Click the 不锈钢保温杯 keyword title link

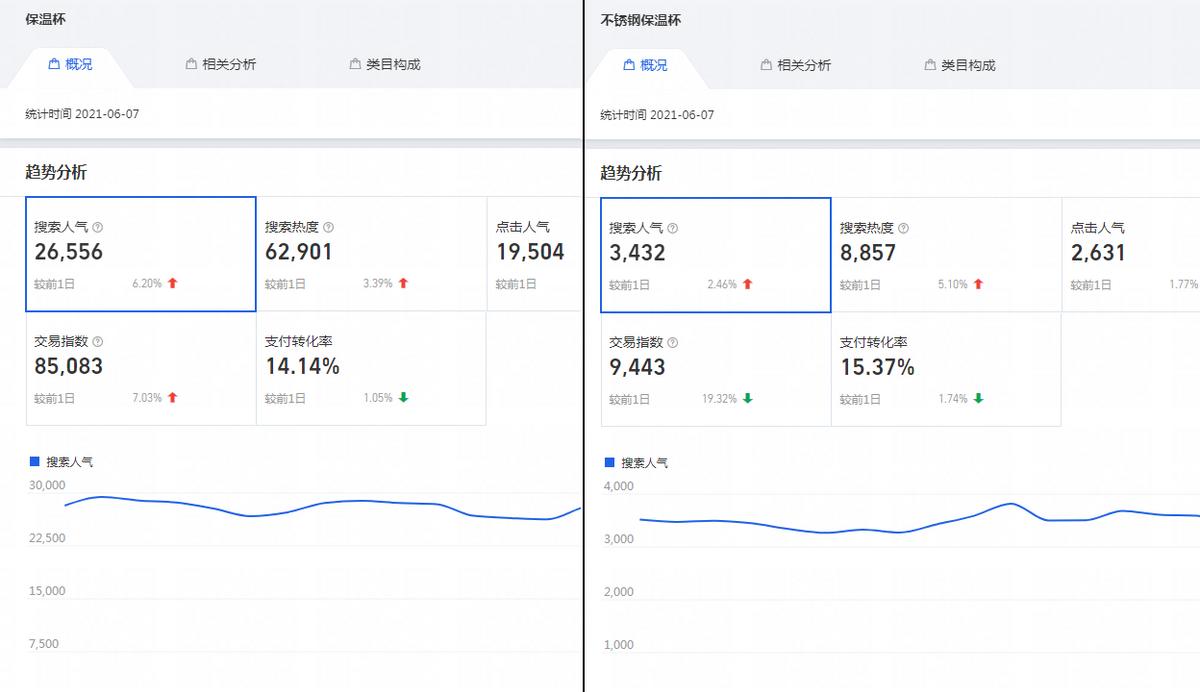pyautogui.click(x=640, y=19)
